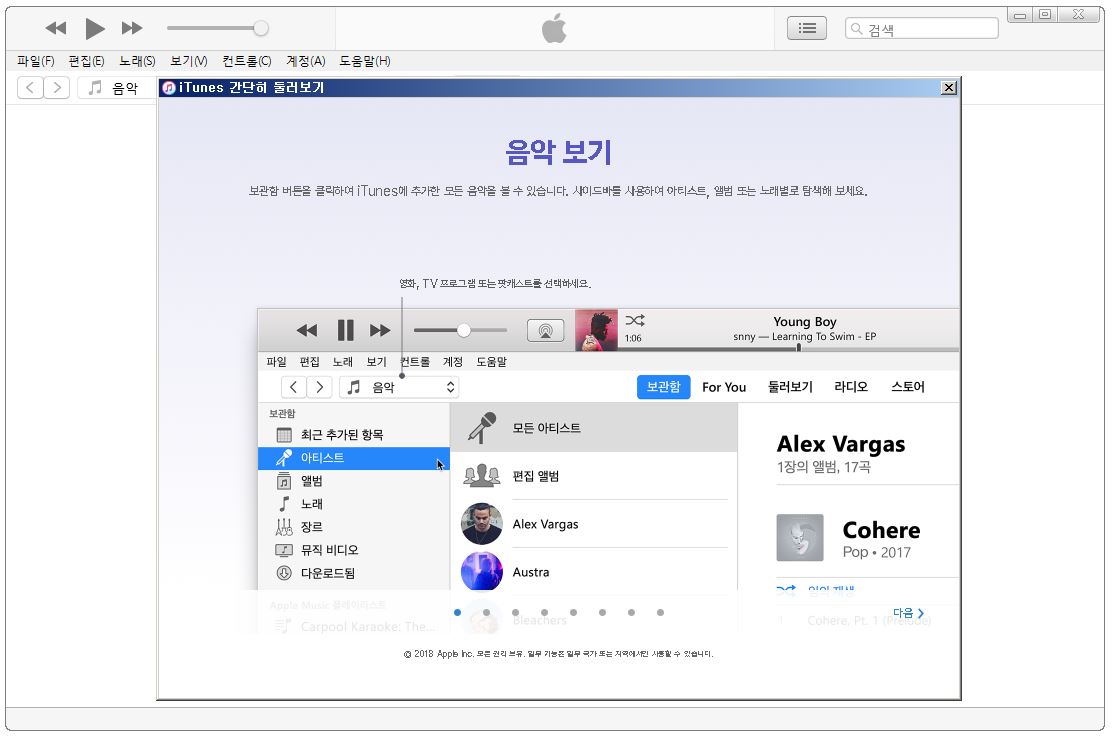Close the iTunes 간단히 둘러보기 dialog
This screenshot has width=1115, height=736.
click(949, 87)
